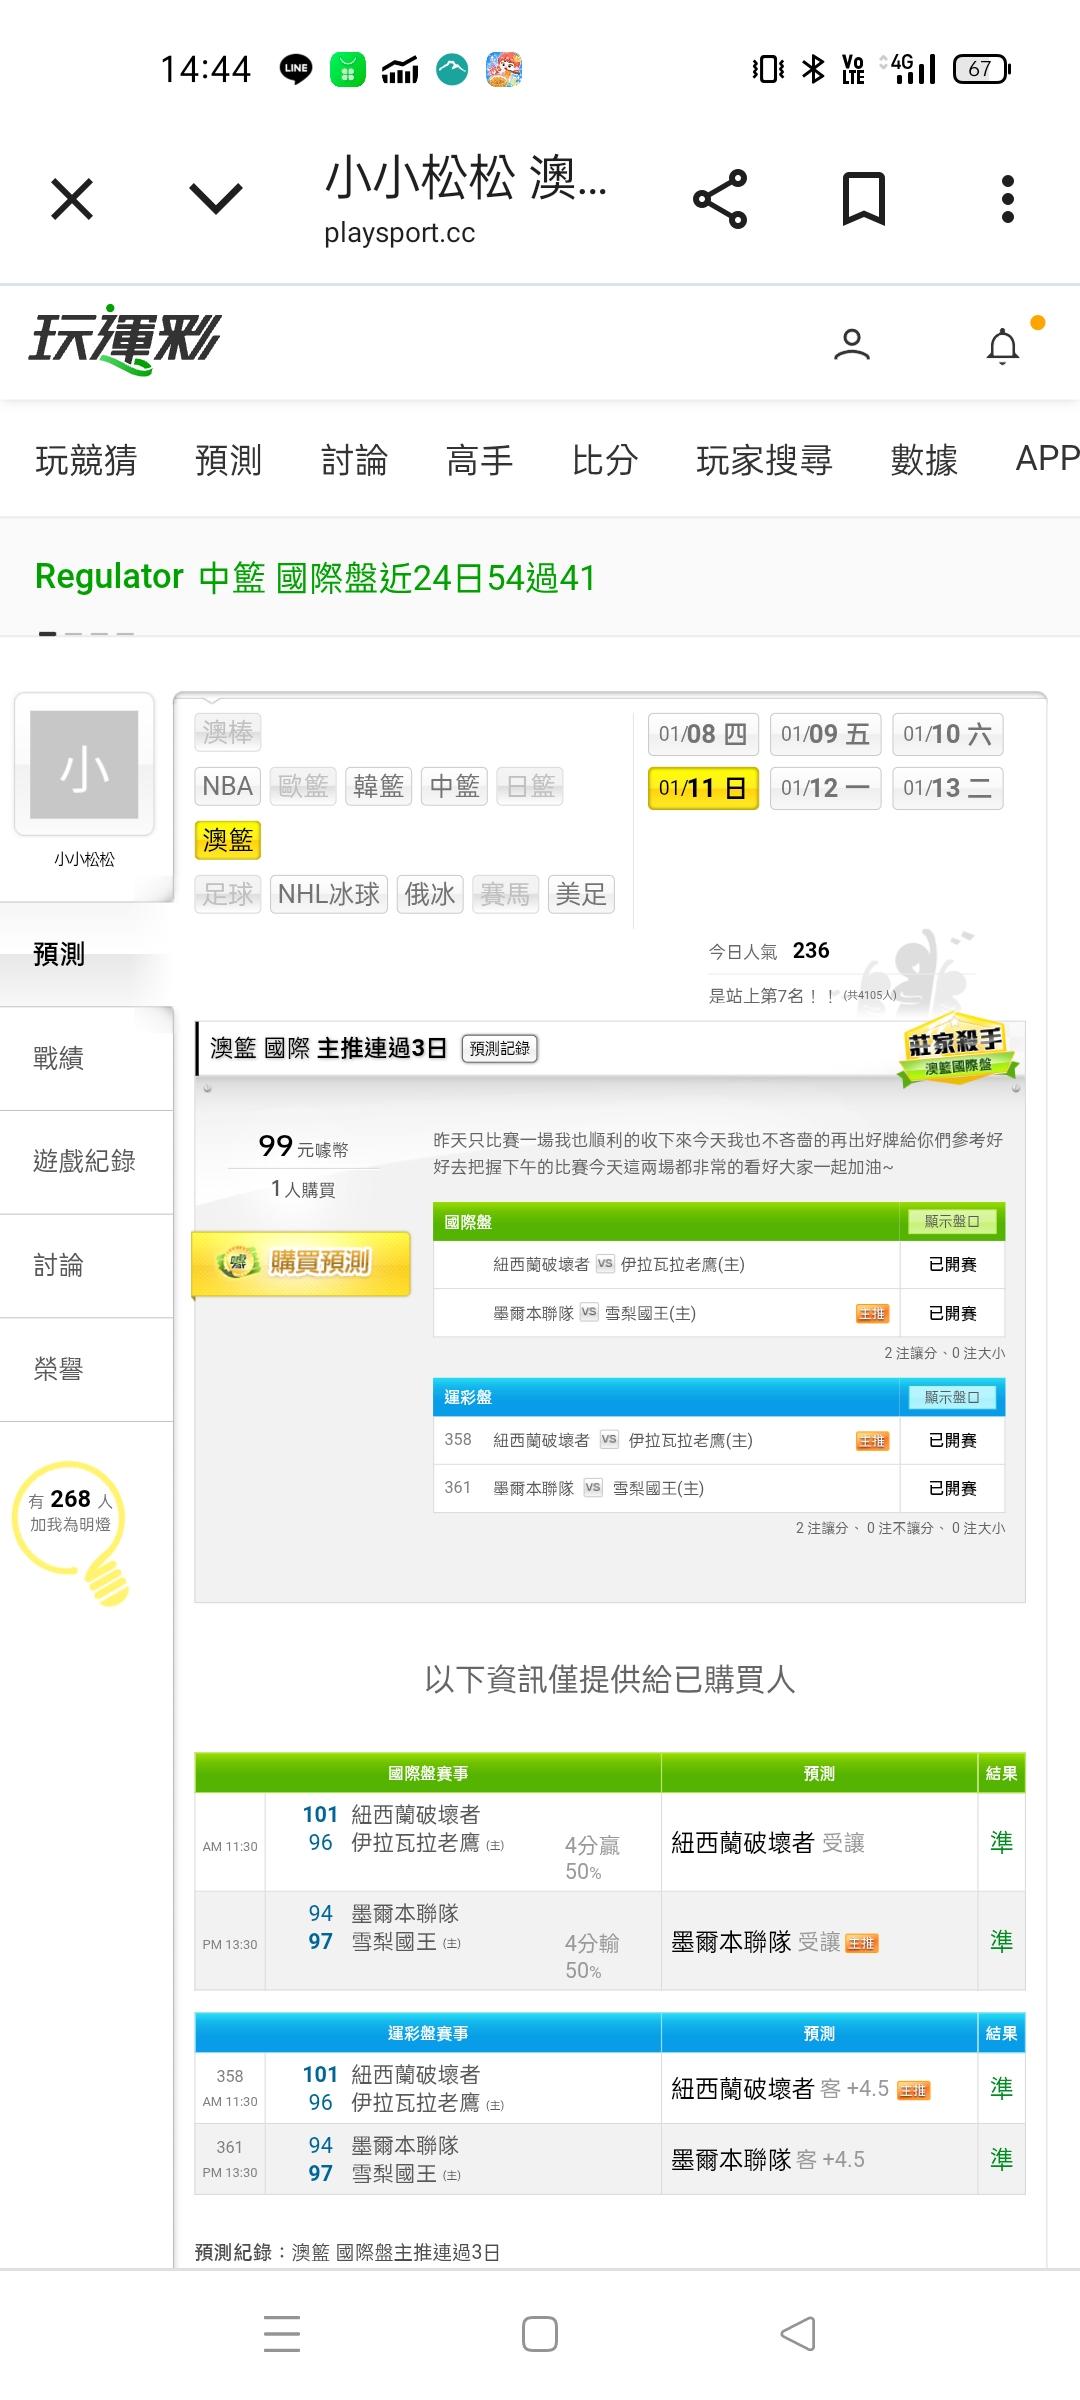Open the 預測 top navigation item
Screen dimensions: 1080x2400
pyautogui.click(x=228, y=460)
